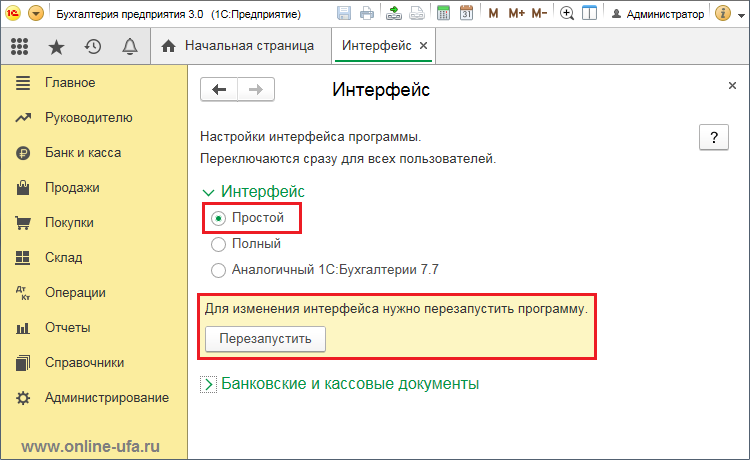This screenshot has width=750, height=460.
Task: Open the service dropdown arrow beside info icon
Action: point(741,15)
